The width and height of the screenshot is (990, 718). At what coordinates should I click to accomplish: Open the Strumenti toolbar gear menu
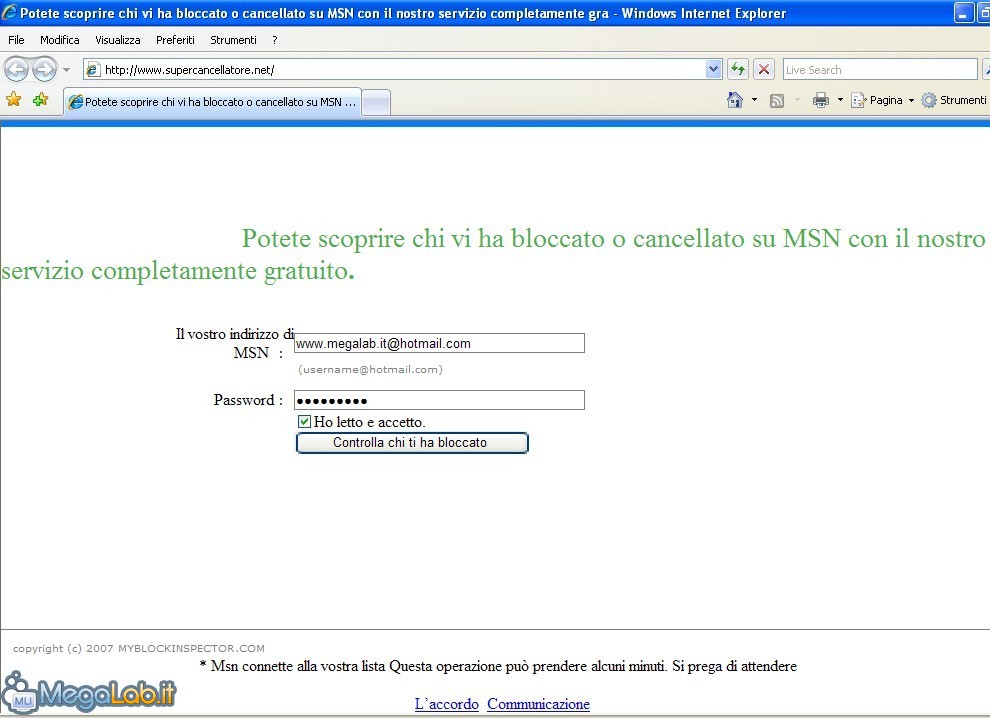point(954,100)
